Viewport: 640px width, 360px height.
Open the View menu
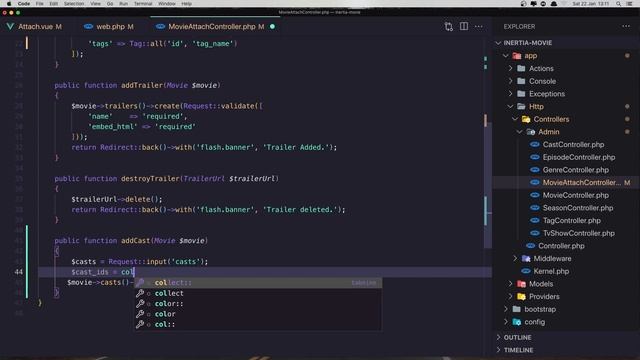click(x=95, y=4)
